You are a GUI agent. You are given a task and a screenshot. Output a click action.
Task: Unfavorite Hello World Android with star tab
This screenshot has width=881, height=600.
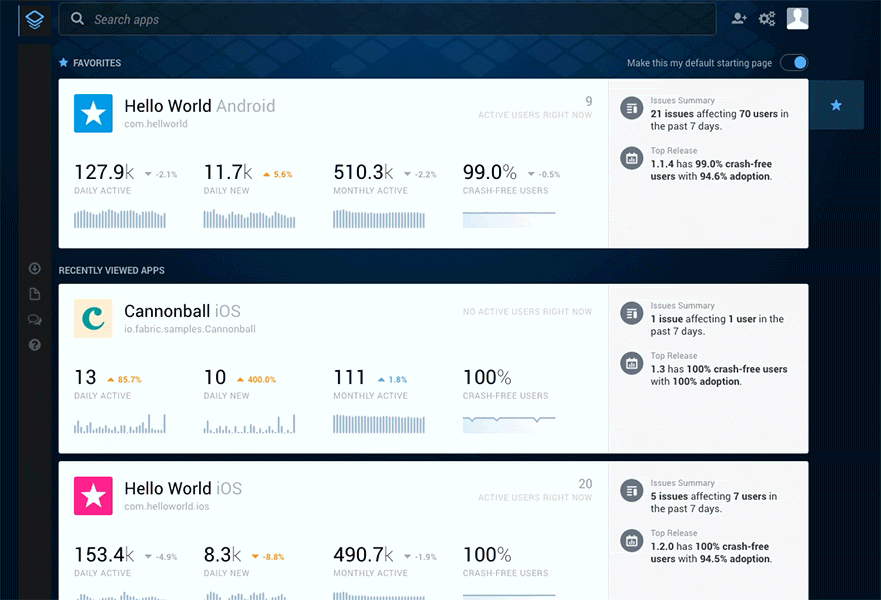[x=836, y=105]
